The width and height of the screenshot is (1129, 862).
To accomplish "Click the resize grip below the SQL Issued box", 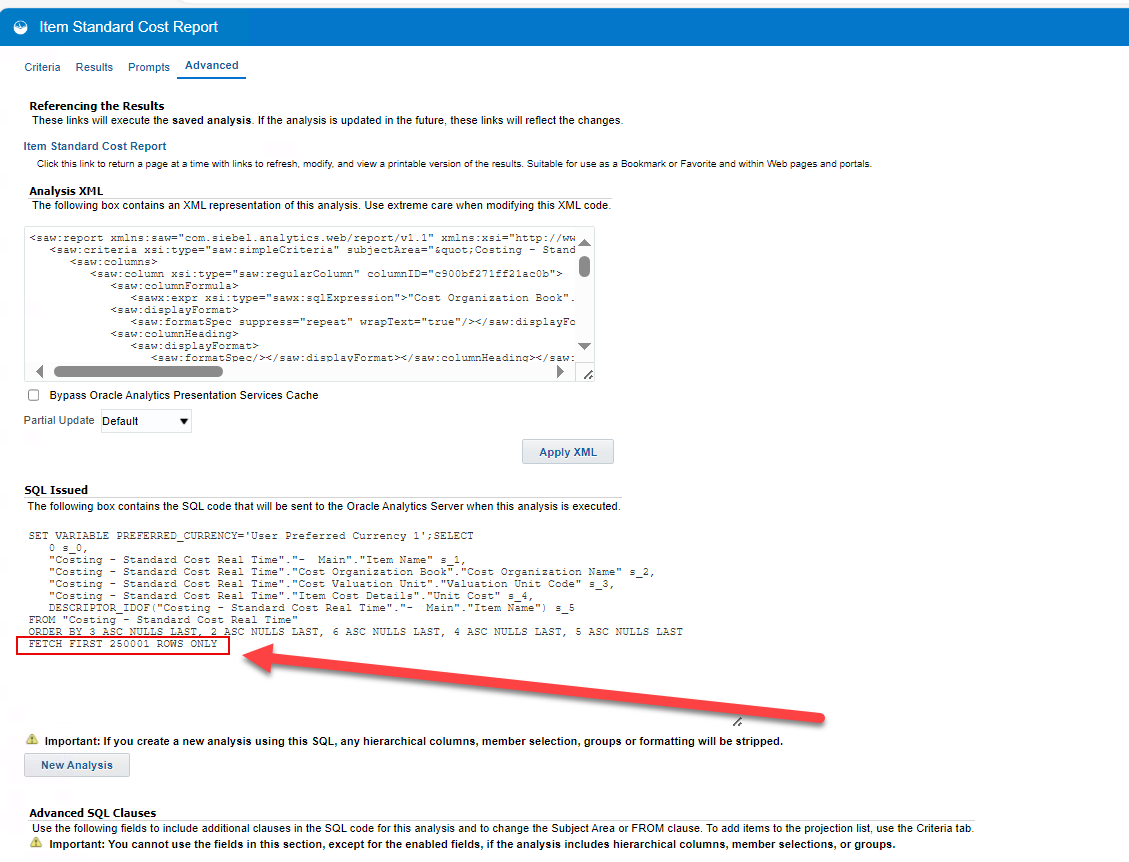I will tap(737, 720).
